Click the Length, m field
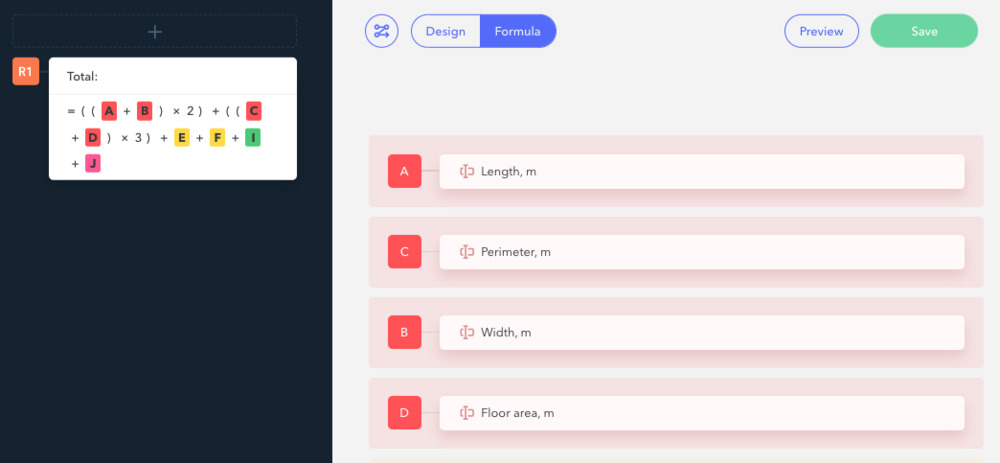 [x=702, y=172]
